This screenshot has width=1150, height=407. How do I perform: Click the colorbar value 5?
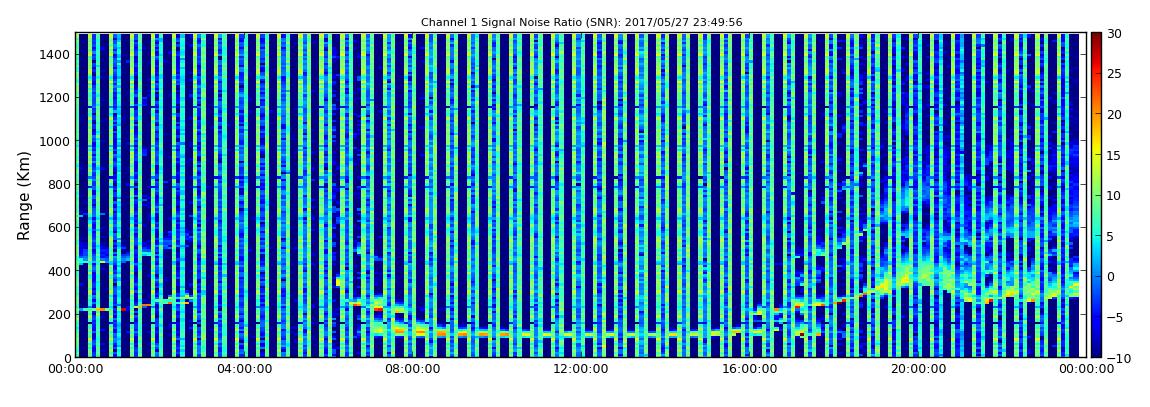pyautogui.click(x=1111, y=236)
